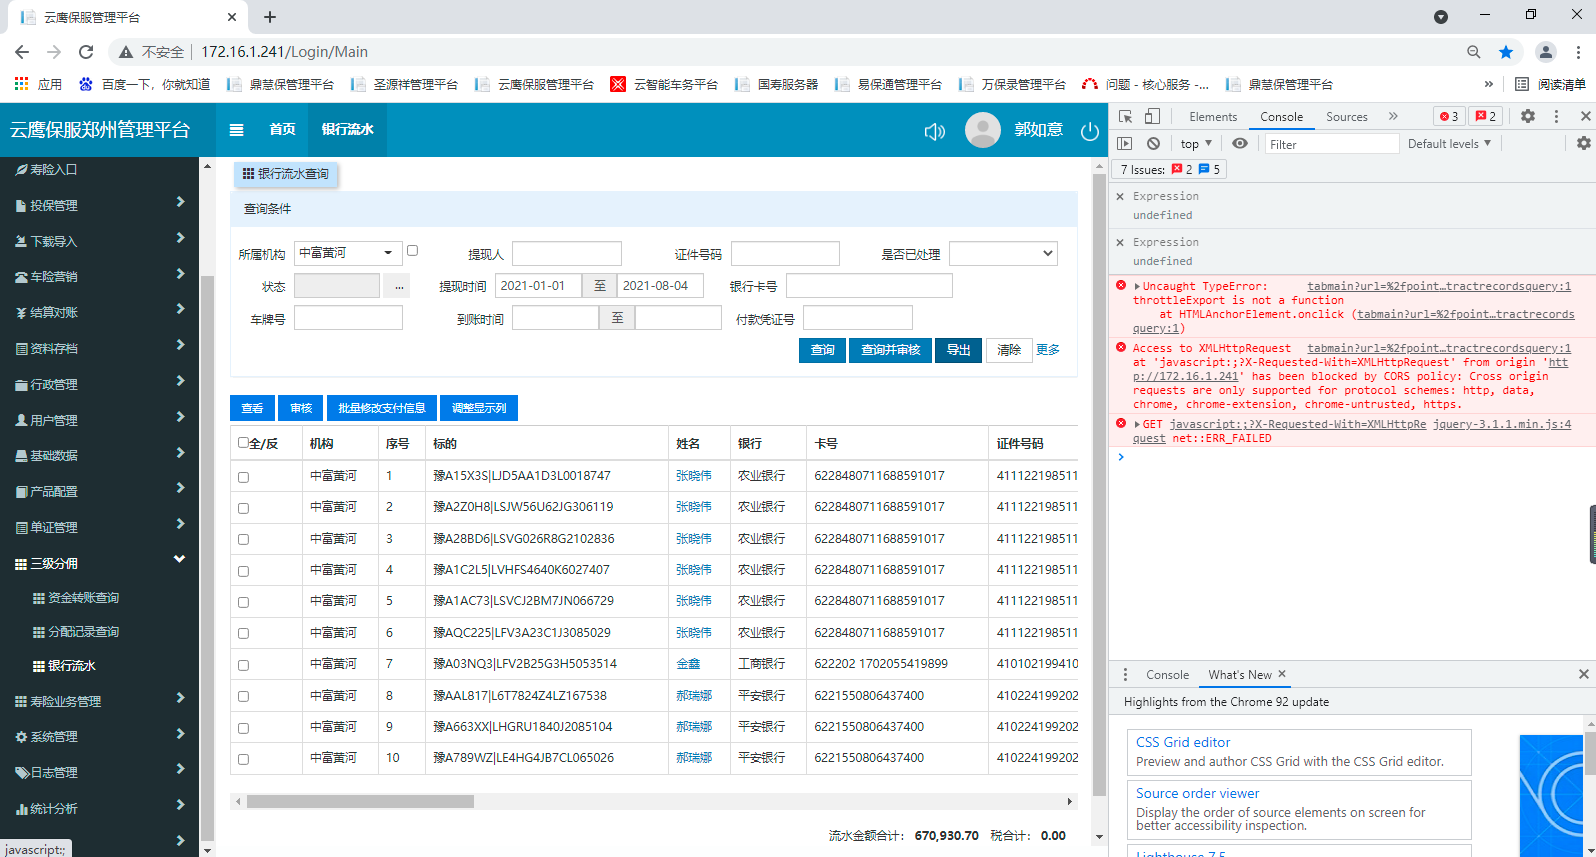
Task: Toggle the sidebar hamburger menu icon
Action: click(237, 130)
